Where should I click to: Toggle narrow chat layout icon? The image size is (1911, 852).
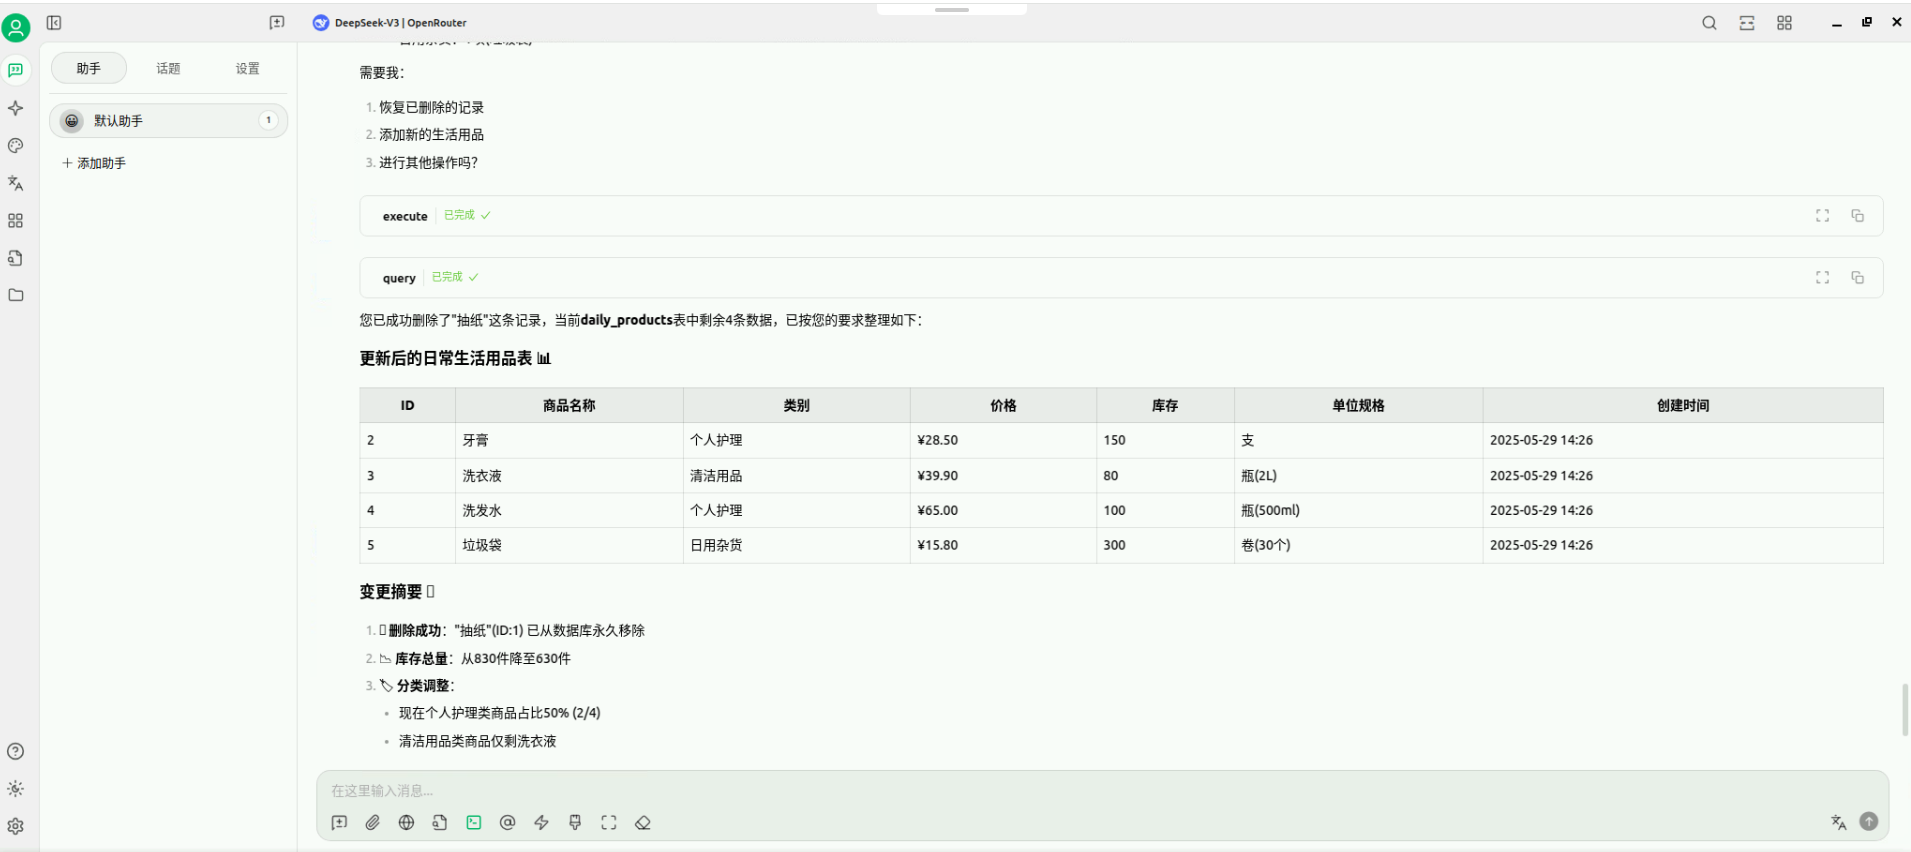click(x=1747, y=23)
